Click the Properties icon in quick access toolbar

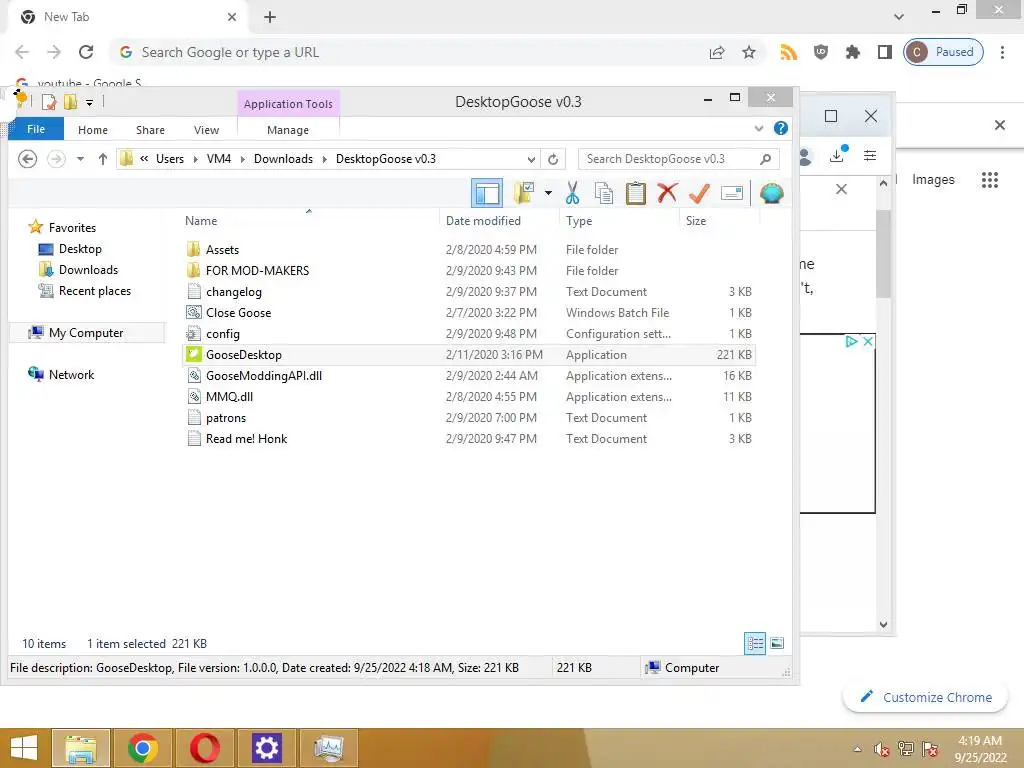click(49, 102)
